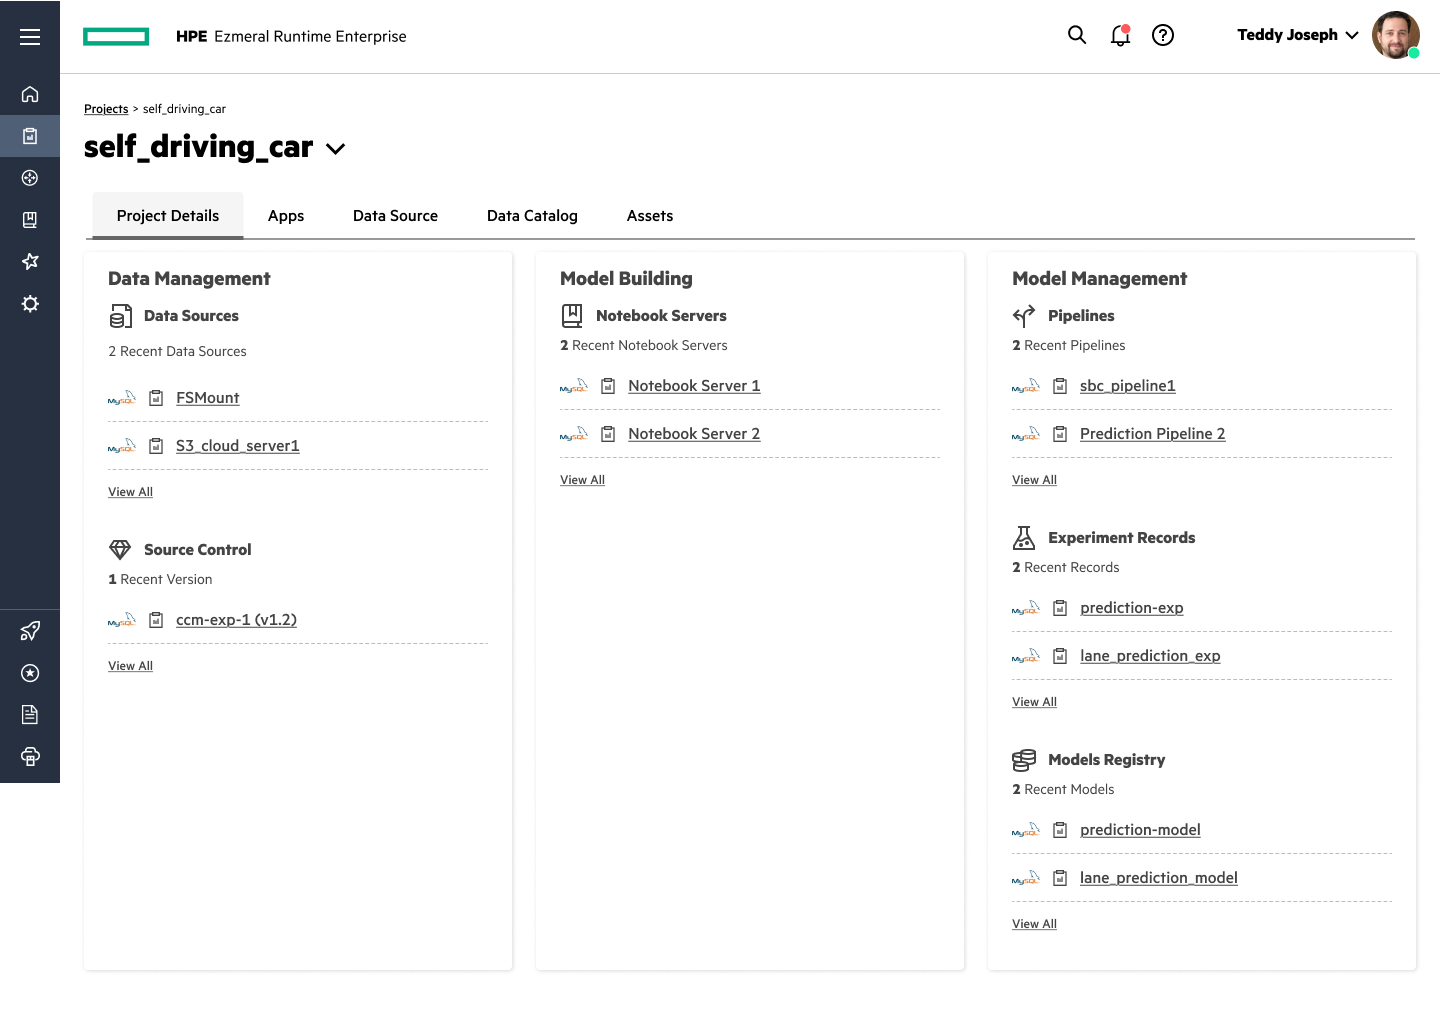Open the lane_prediction_exp record

[1150, 656]
